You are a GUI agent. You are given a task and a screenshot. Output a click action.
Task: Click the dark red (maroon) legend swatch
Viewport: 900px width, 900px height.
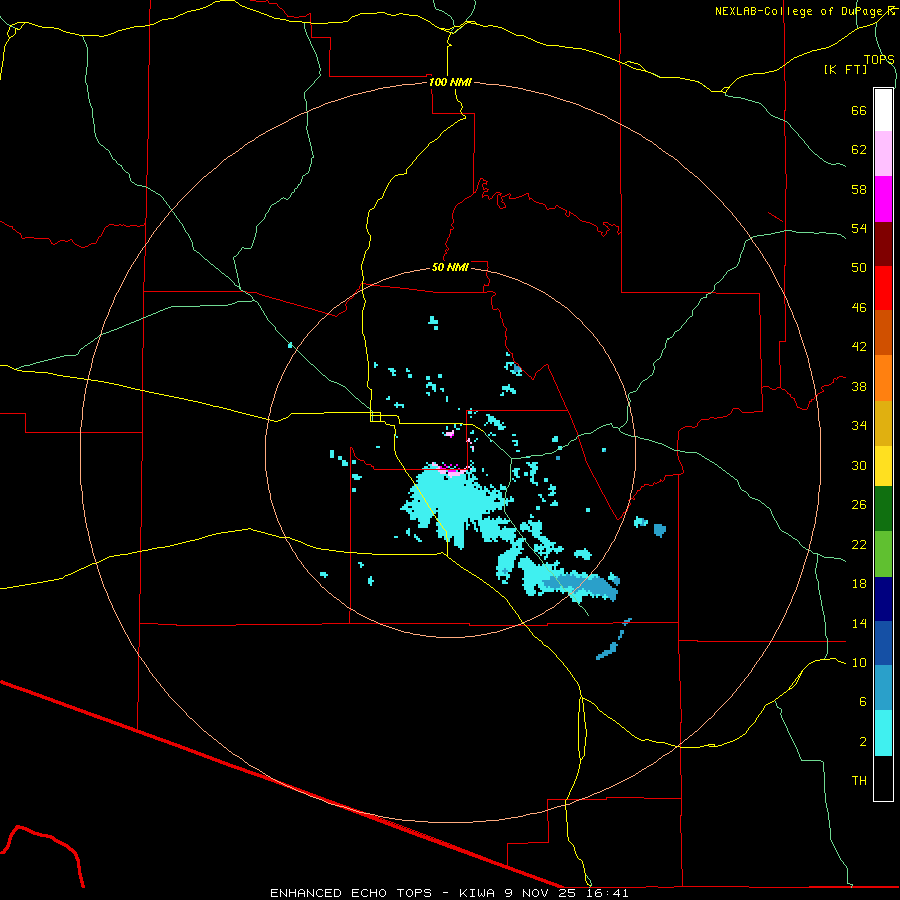tap(883, 243)
